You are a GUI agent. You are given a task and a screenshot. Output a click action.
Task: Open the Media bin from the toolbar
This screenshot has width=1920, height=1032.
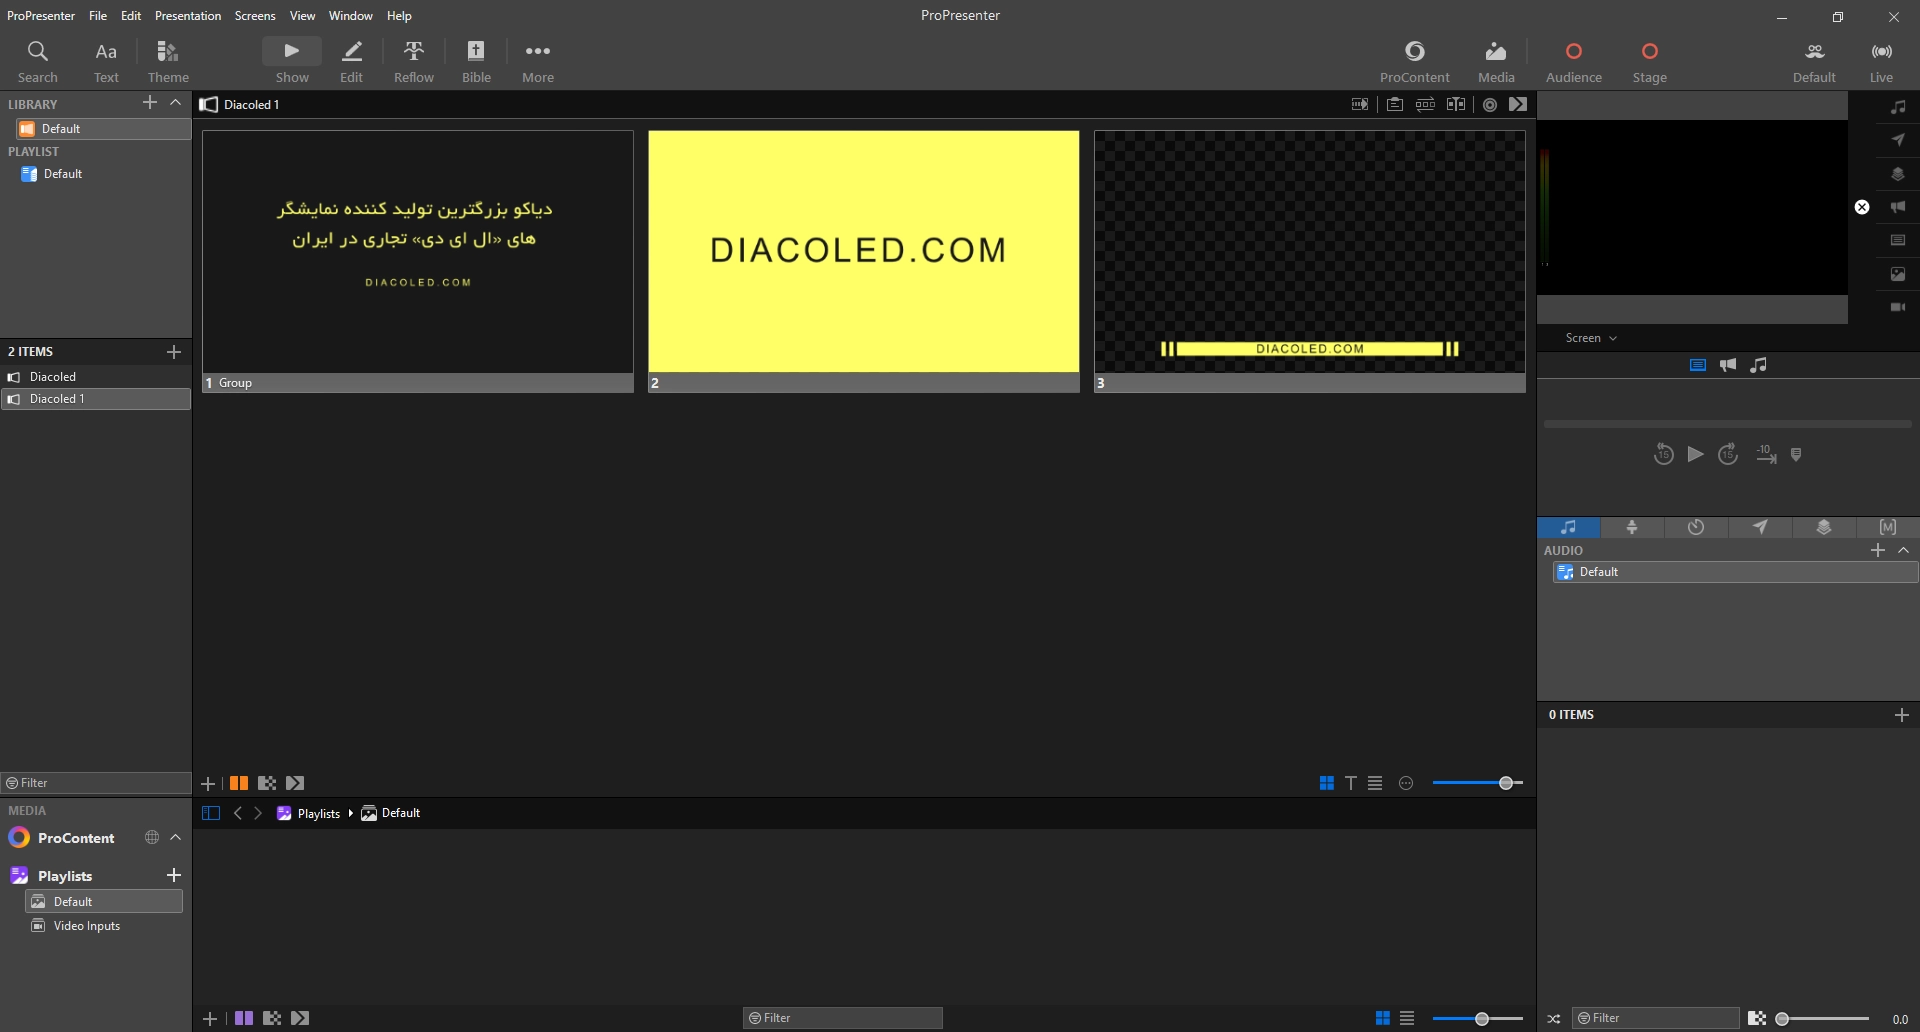coord(1496,62)
